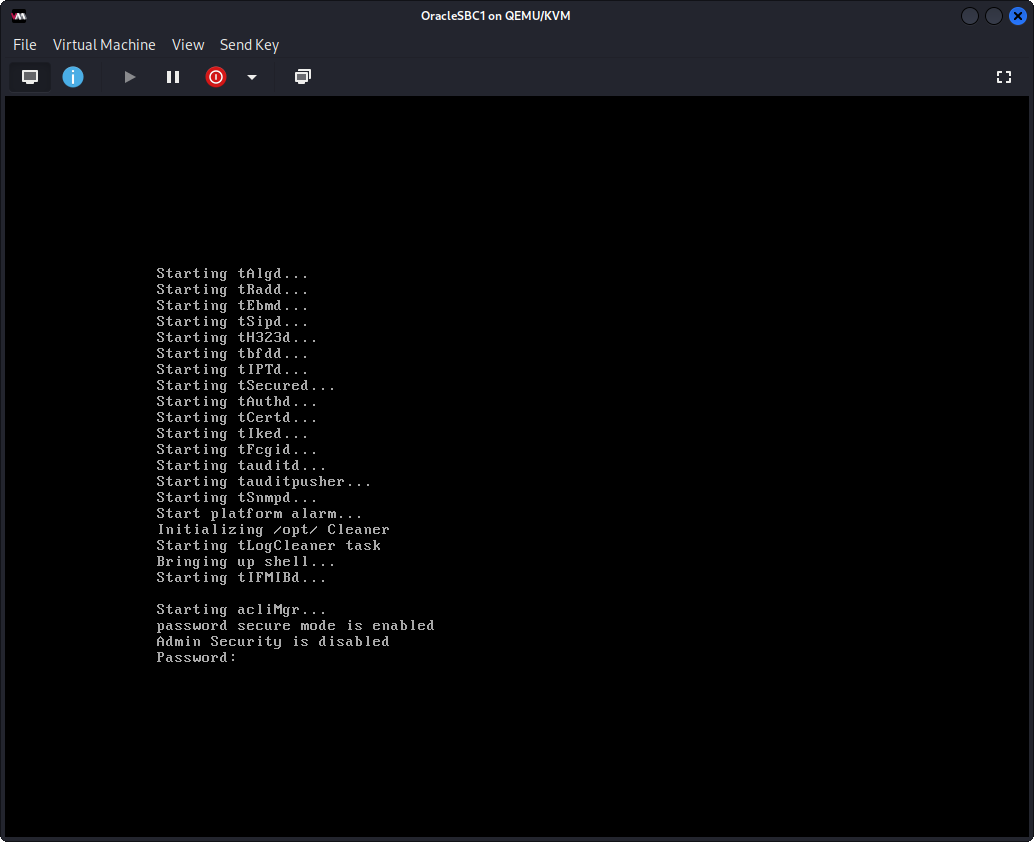This screenshot has height=842, width=1034.
Task: Focus the Password prompt in console
Action: click(x=197, y=658)
